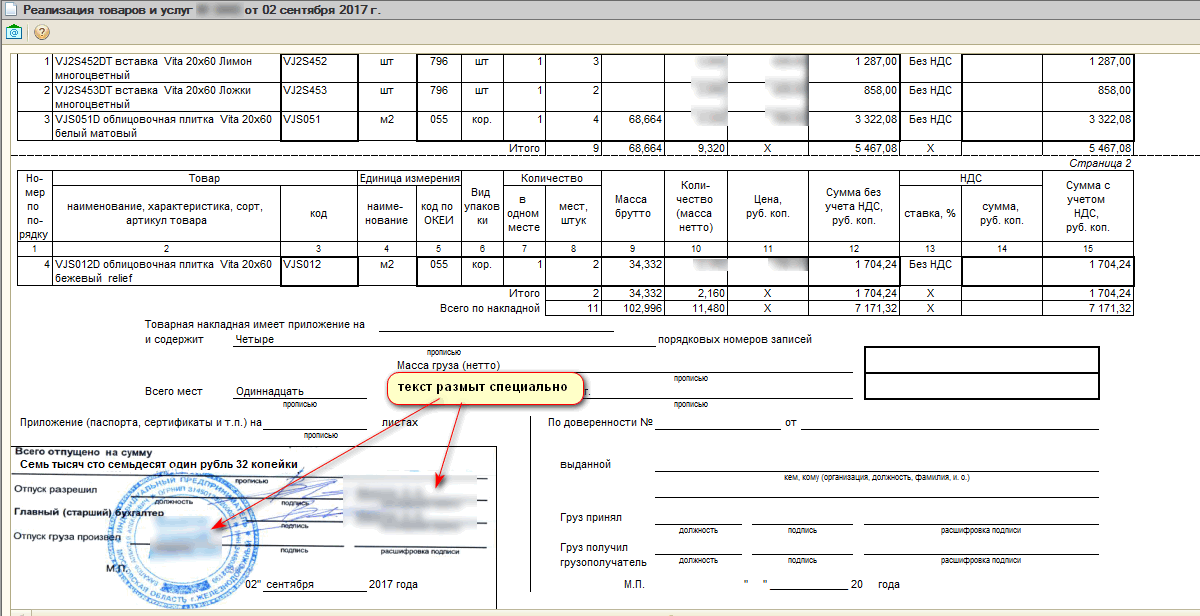
Task: Click the document icon in the title bar
Action: coord(10,9)
